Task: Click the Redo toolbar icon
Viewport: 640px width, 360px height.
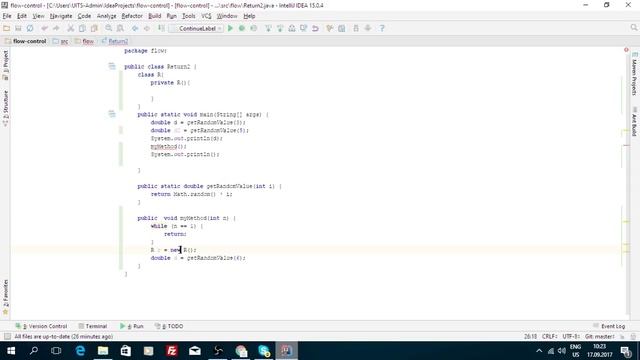Action: pos(56,28)
